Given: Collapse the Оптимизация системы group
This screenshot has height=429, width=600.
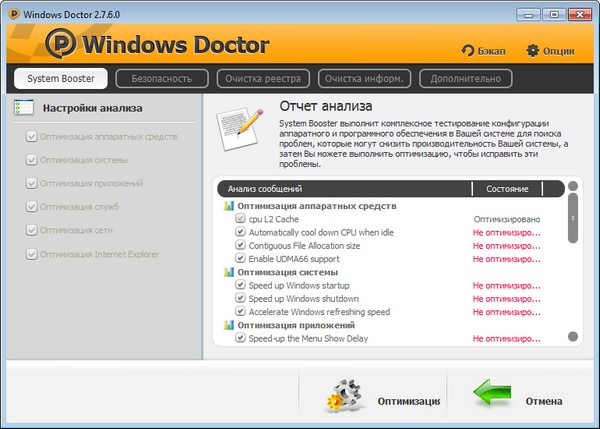Looking at the screenshot, I should (228, 272).
